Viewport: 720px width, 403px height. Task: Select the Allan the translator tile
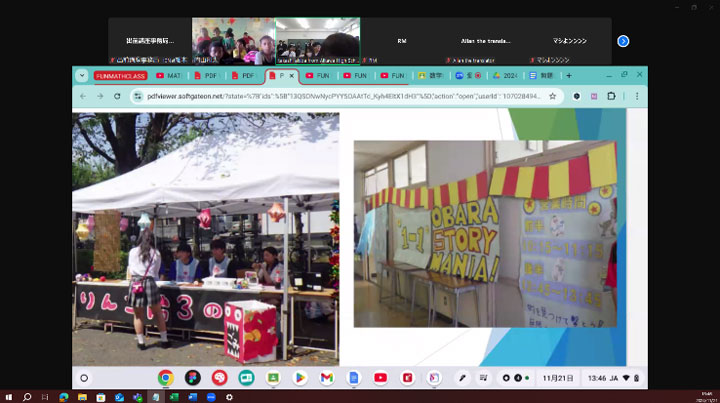[x=486, y=41]
